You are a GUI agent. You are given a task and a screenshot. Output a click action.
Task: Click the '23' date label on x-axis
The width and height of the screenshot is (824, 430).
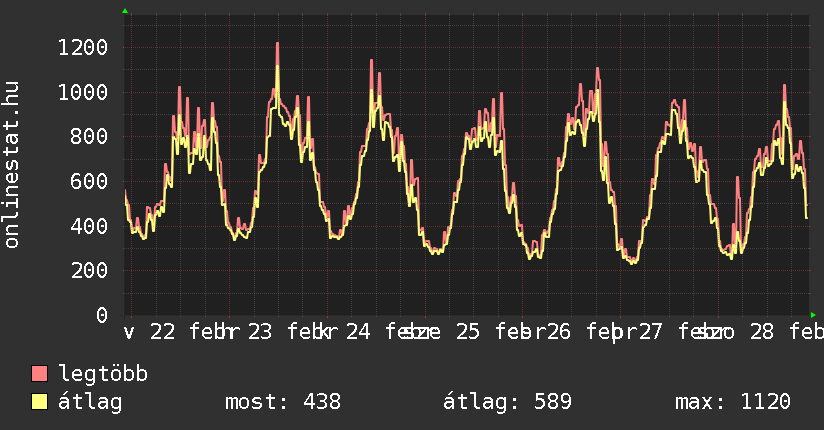click(260, 332)
